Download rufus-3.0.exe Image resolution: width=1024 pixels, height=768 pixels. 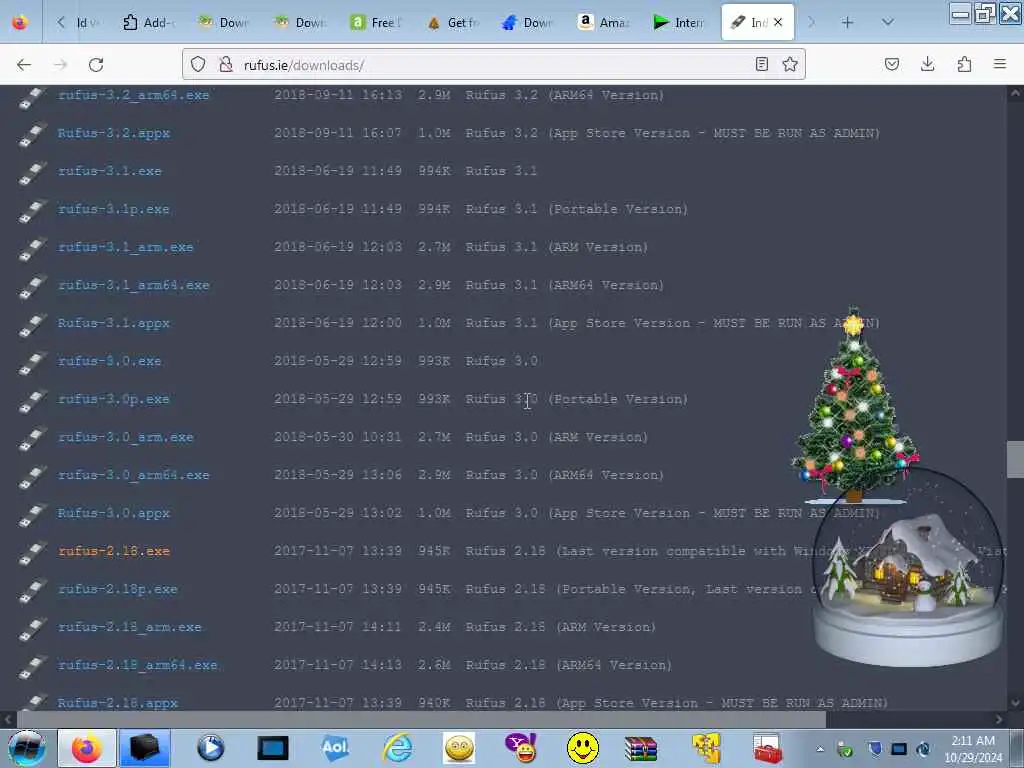(110, 361)
